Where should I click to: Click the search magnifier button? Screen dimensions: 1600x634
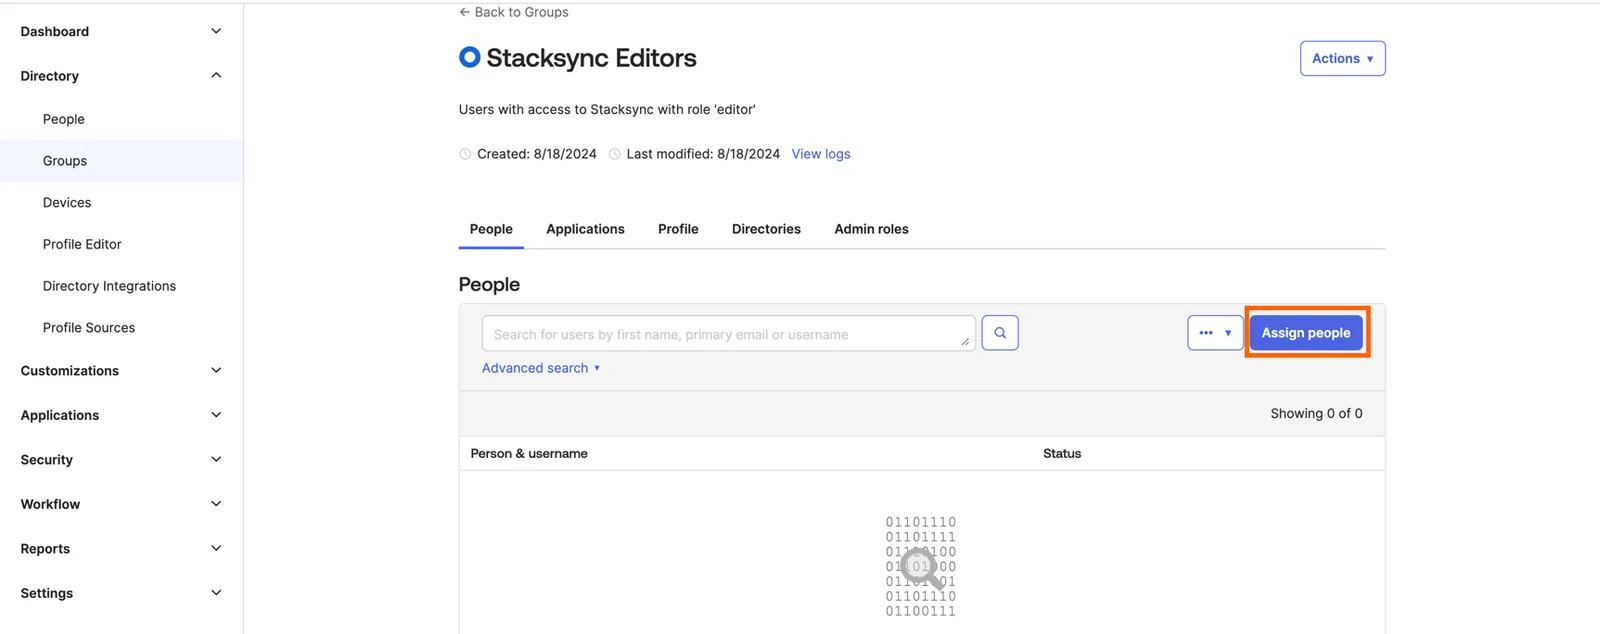[1000, 333]
